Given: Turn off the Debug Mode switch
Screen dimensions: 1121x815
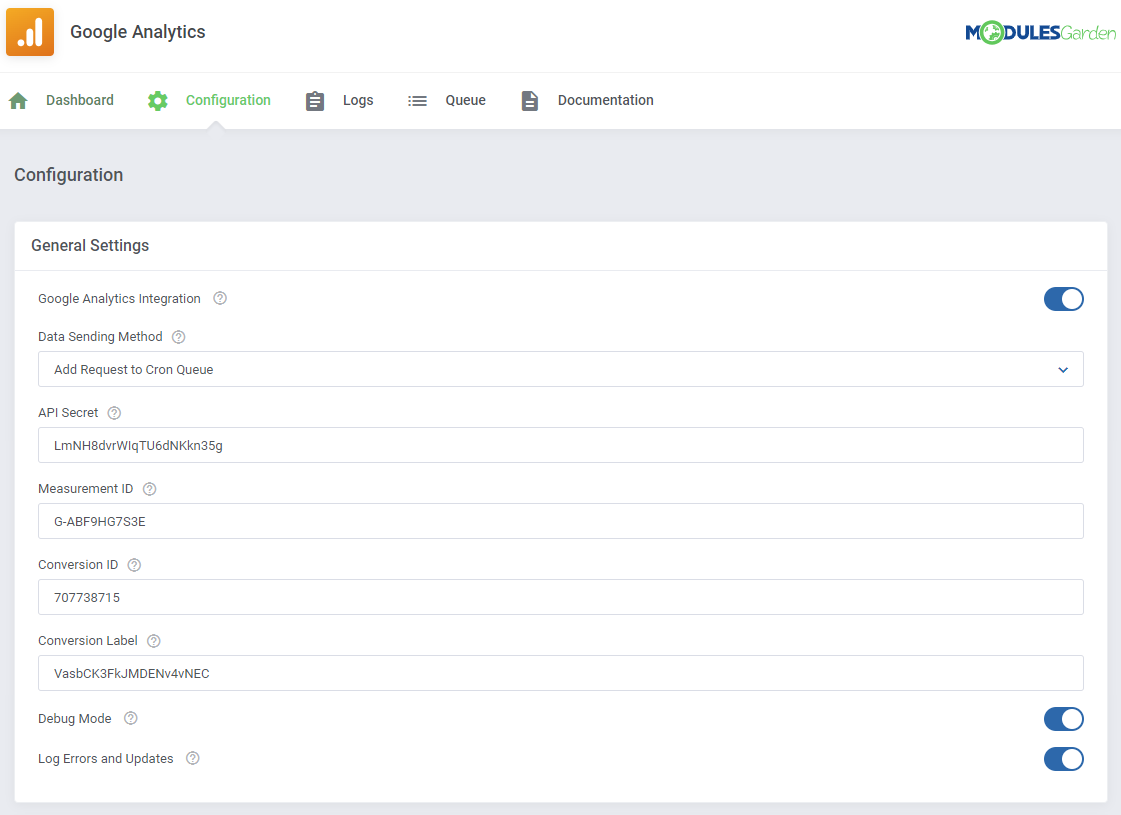Looking at the screenshot, I should (x=1064, y=719).
